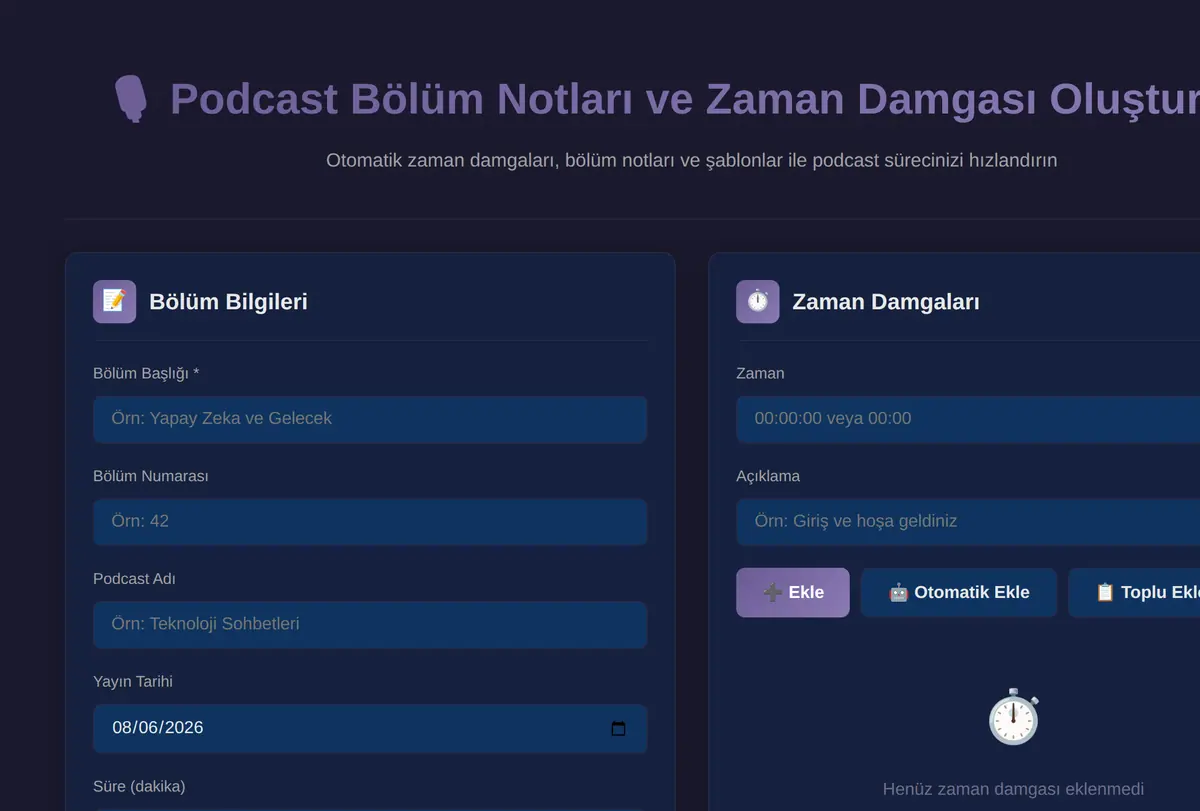Viewport: 1200px width, 811px height.
Task: Focus the Bölüm Numarası input field
Action: pyautogui.click(x=370, y=521)
